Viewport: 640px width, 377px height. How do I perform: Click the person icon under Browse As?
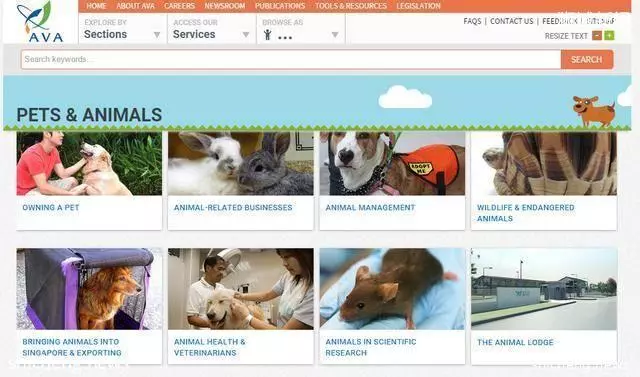coord(267,35)
